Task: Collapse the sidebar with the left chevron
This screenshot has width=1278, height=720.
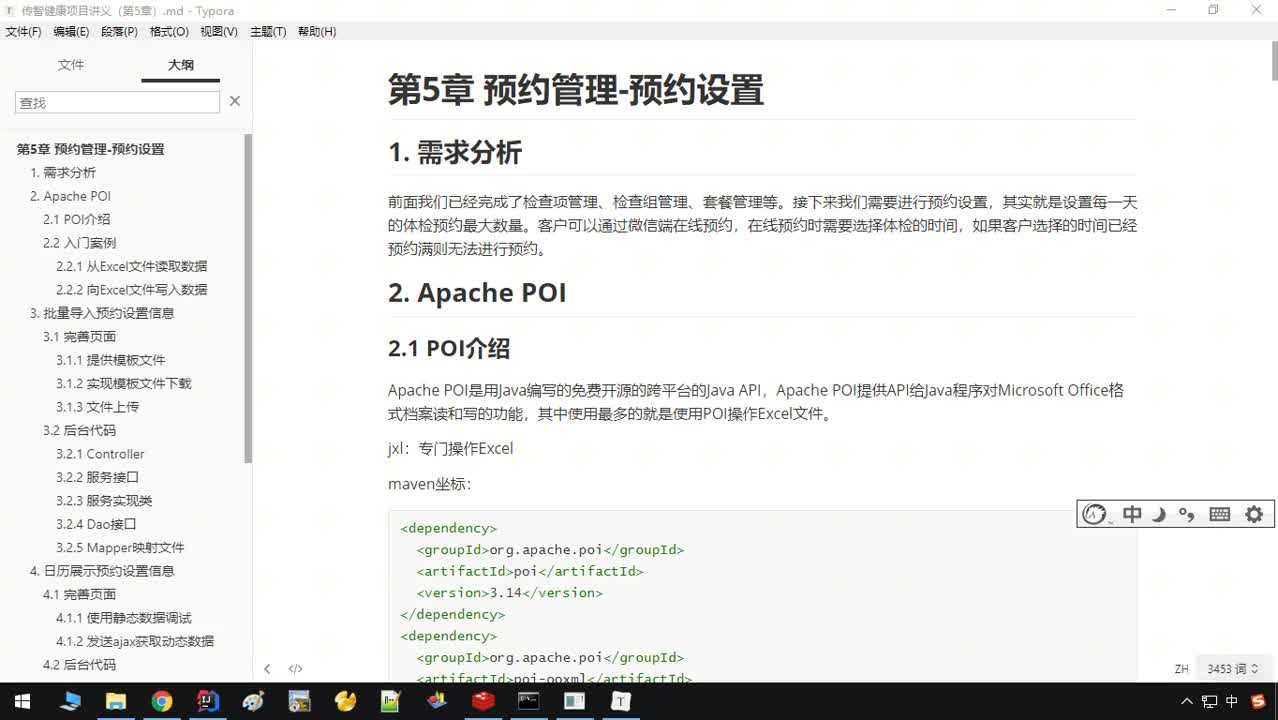Action: click(267, 669)
